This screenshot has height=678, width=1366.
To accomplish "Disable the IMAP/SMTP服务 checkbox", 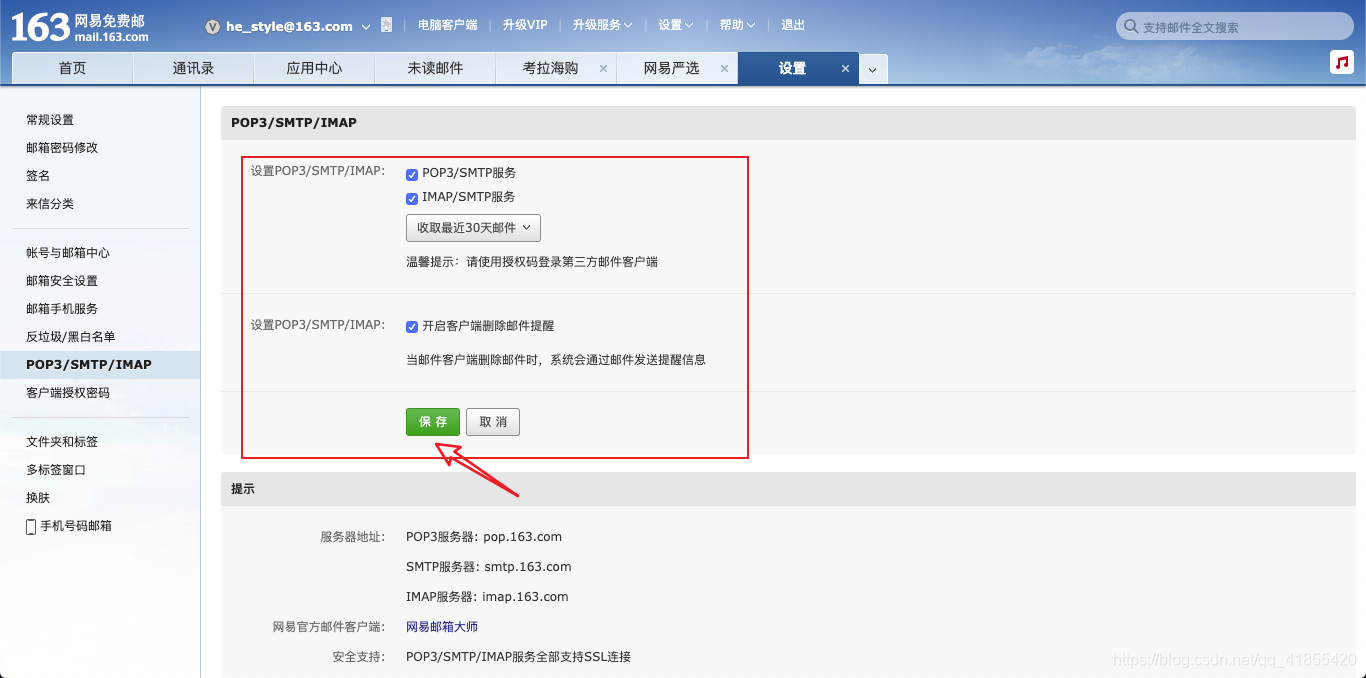I will click(x=412, y=198).
